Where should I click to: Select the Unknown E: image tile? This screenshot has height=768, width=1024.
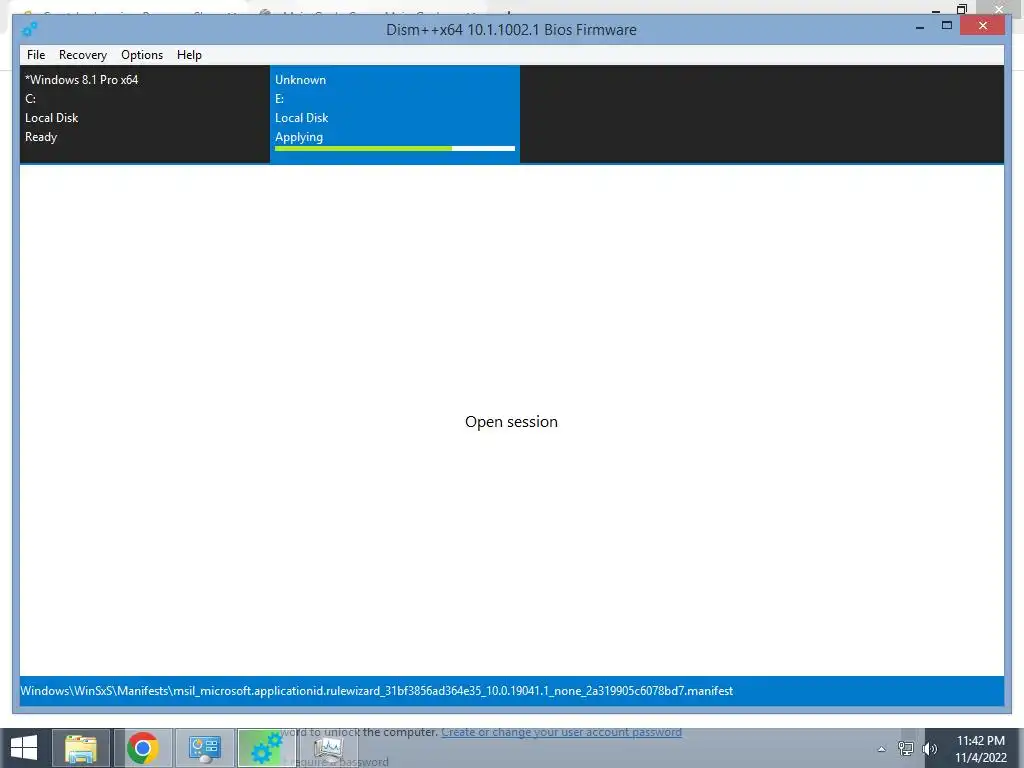[x=394, y=114]
